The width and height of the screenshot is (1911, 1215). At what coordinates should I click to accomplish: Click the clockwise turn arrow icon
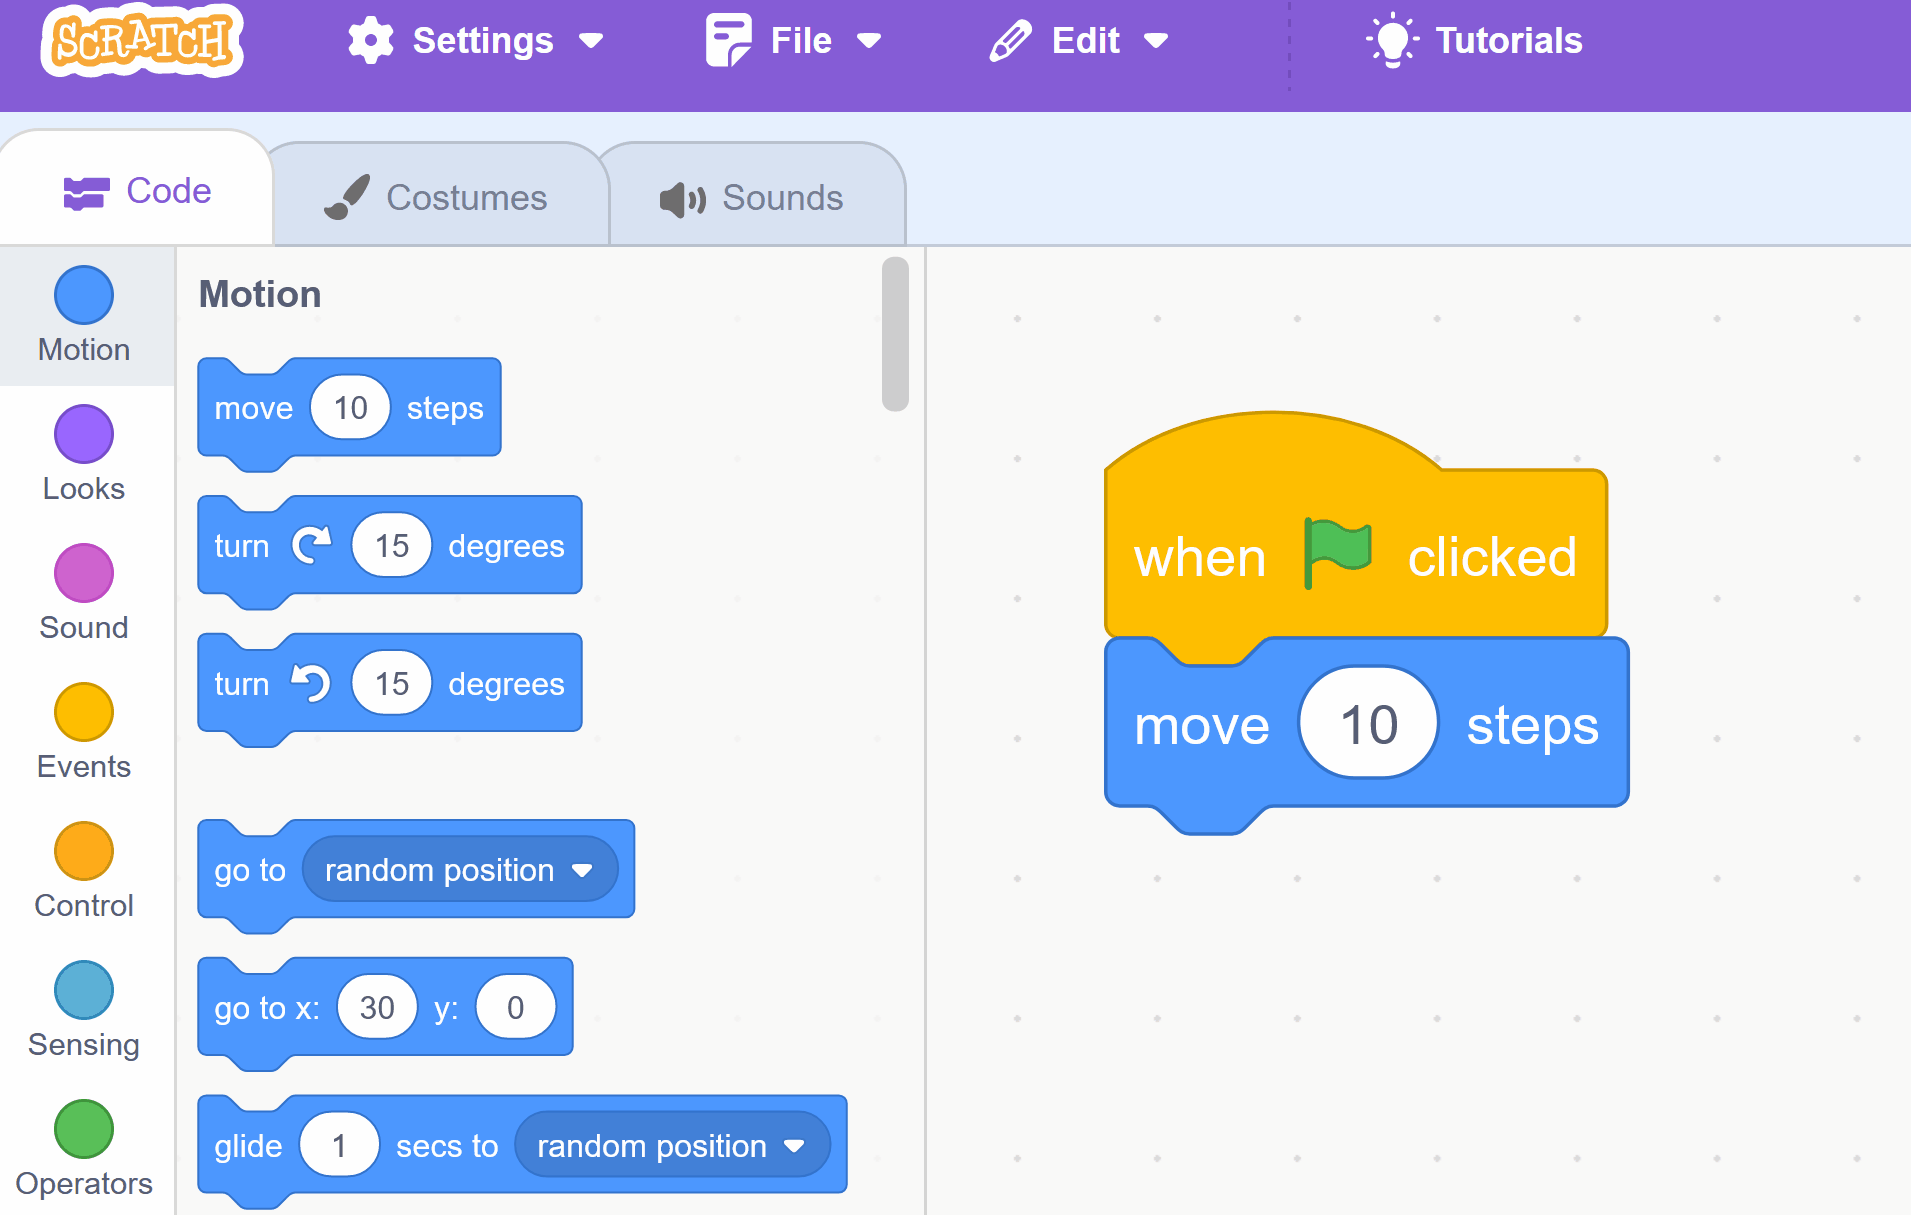pyautogui.click(x=311, y=545)
